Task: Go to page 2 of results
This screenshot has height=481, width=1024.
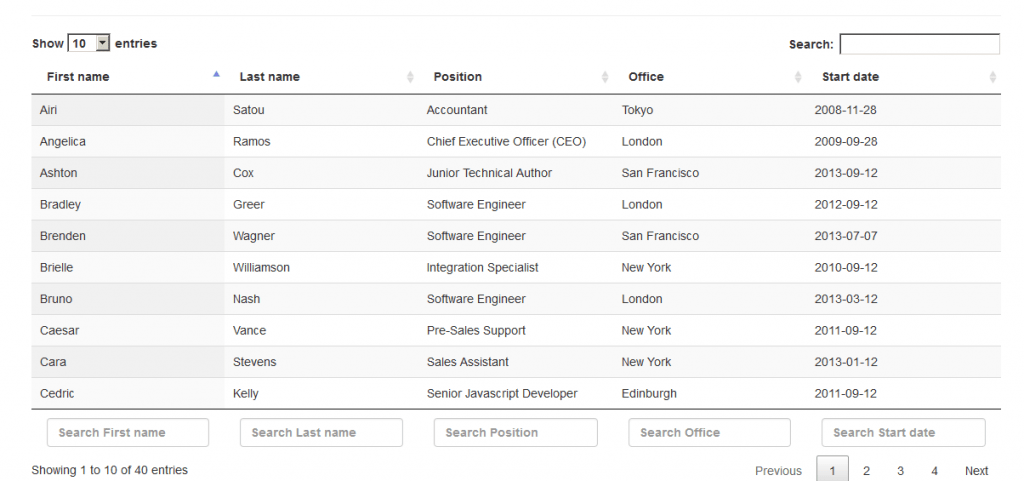Action: (866, 471)
